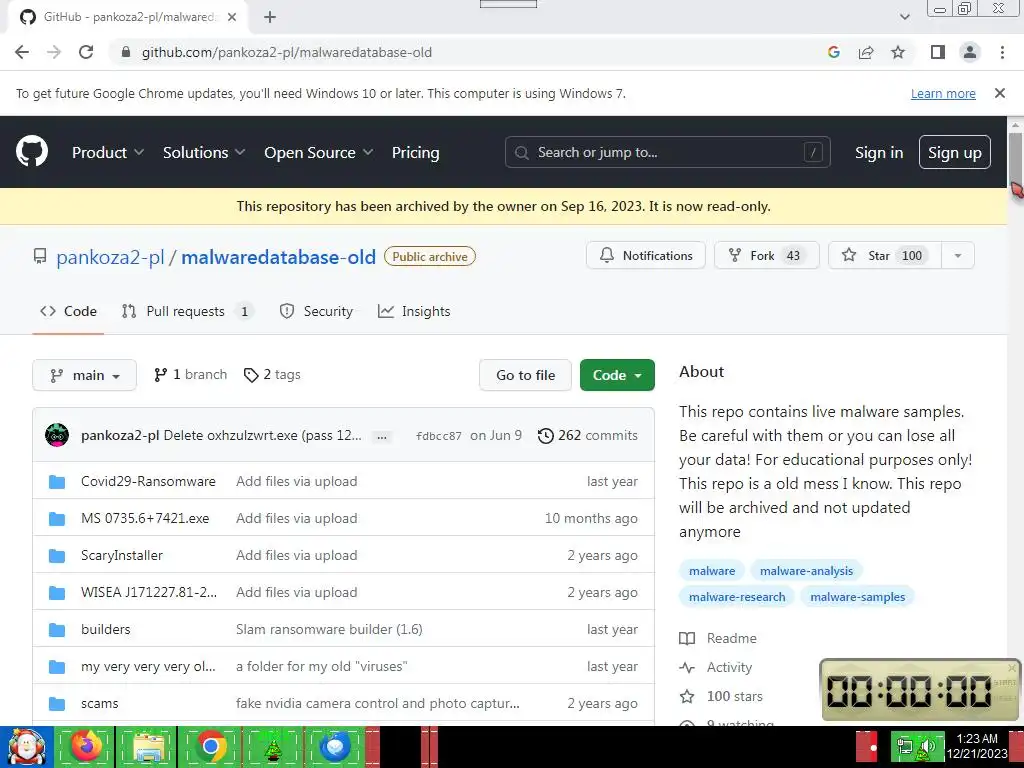Click the Covid29-Ransomware folder icon
The image size is (1024, 768).
(x=57, y=481)
